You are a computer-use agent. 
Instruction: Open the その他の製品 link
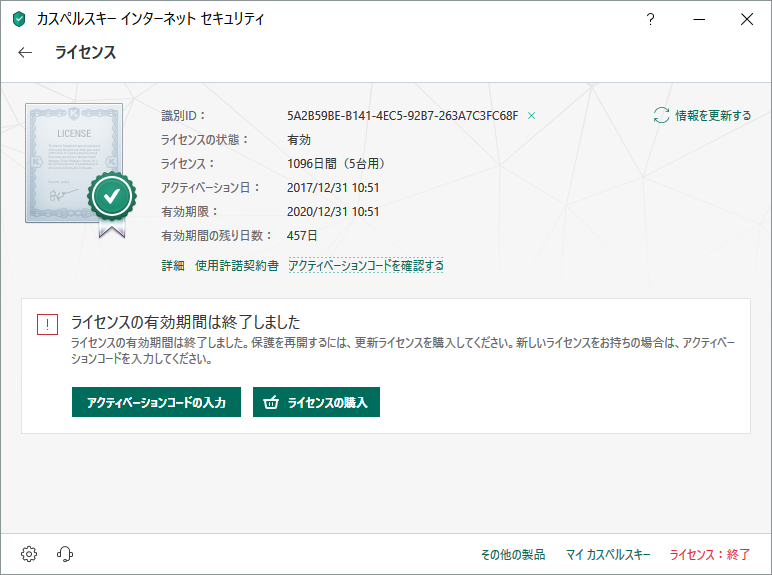coord(514,554)
